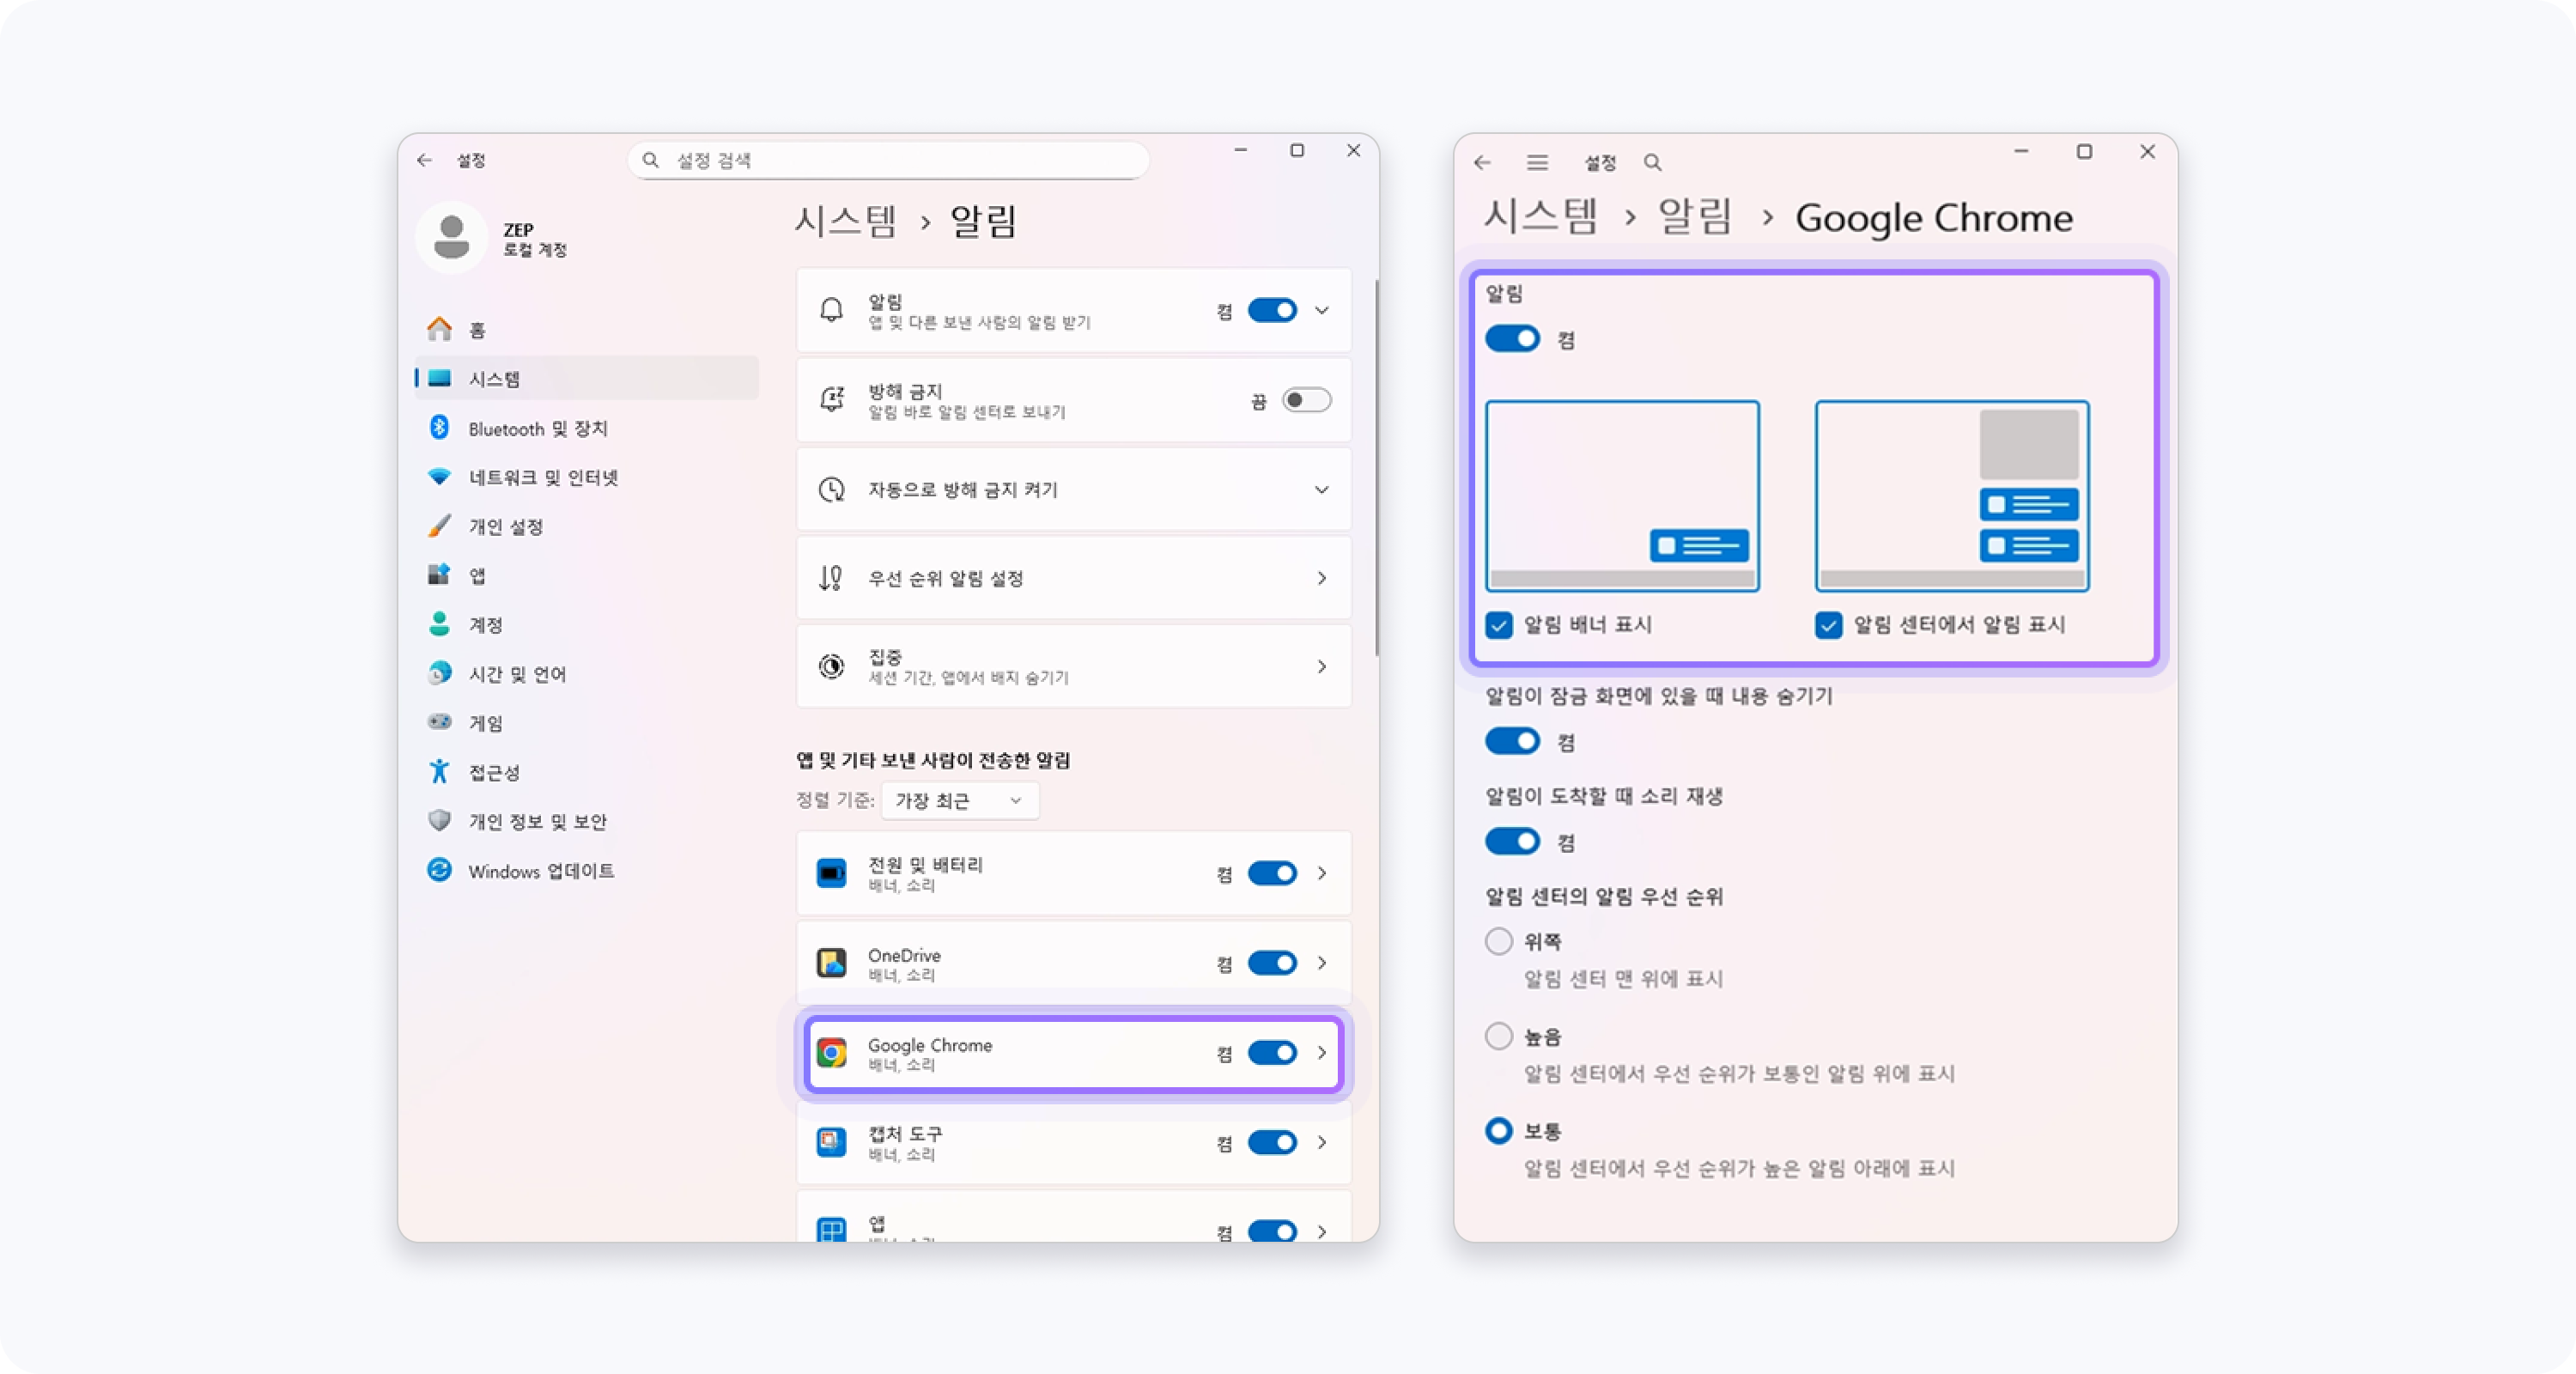This screenshot has height=1374, width=2576.
Task: Click the 설정 검색 search field
Action: 888,160
